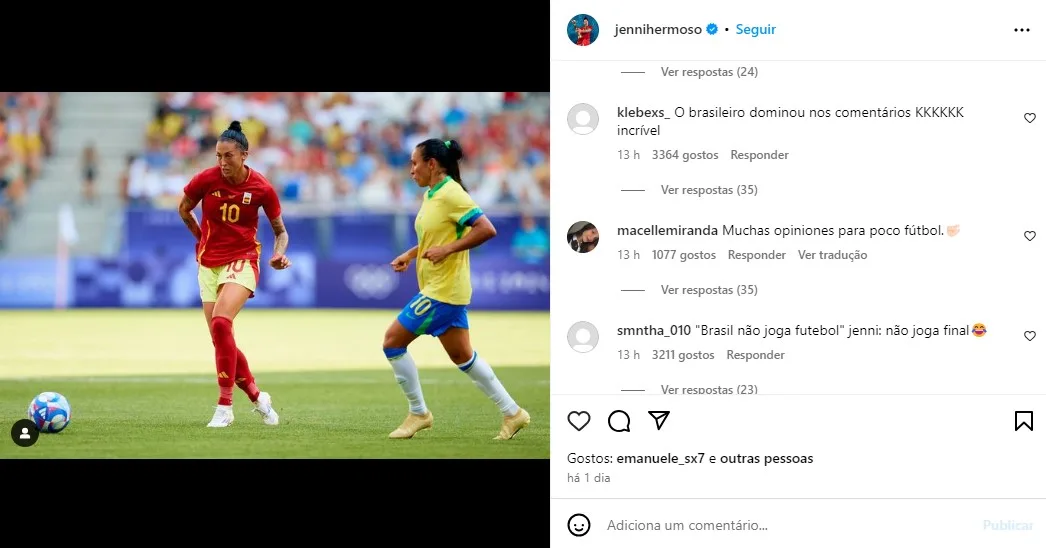The image size is (1046, 548).
Task: Save post with bookmark icon
Action: [x=1024, y=421]
